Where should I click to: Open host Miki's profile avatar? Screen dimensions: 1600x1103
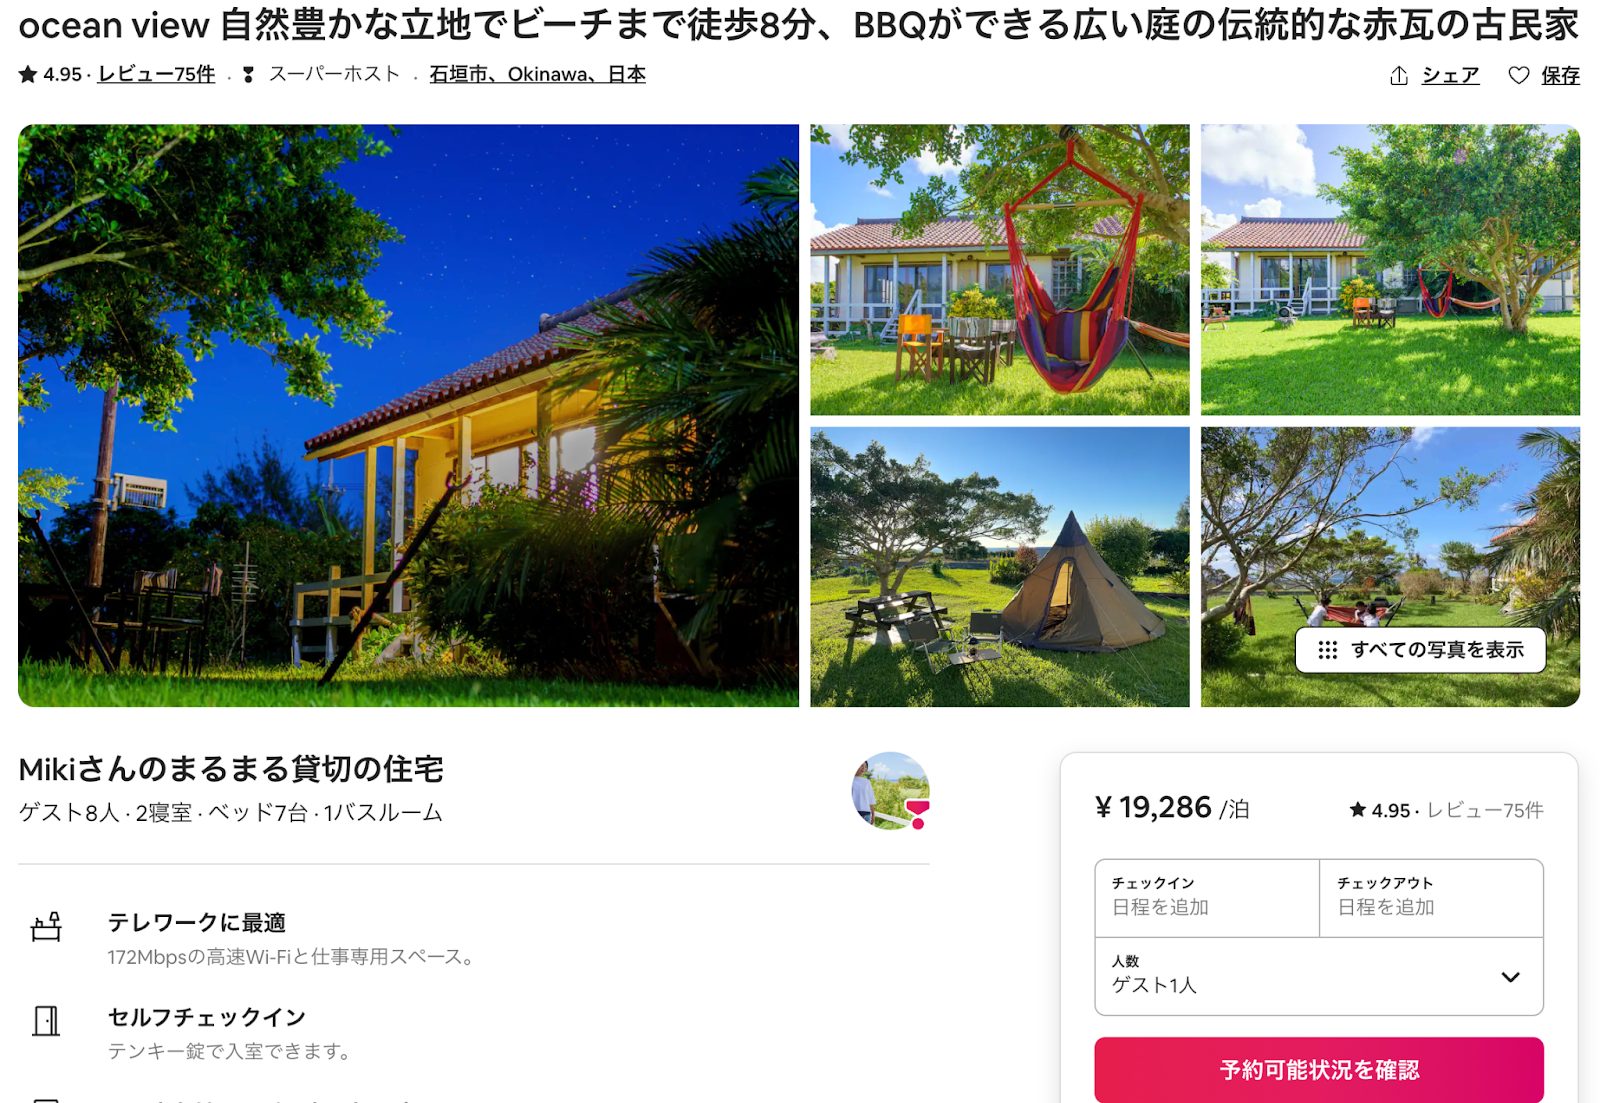[890, 791]
